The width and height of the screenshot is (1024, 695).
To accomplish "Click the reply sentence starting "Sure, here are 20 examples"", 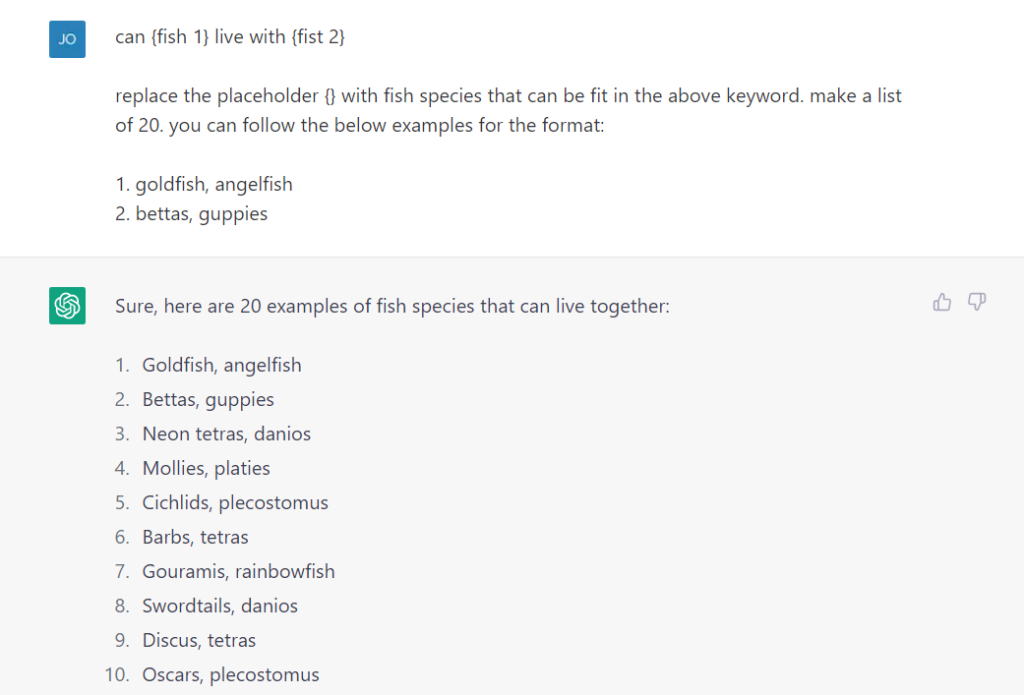I will click(392, 306).
